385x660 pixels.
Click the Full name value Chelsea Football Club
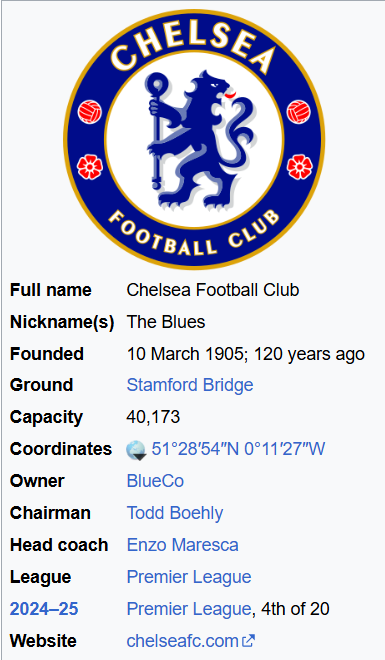pos(213,290)
